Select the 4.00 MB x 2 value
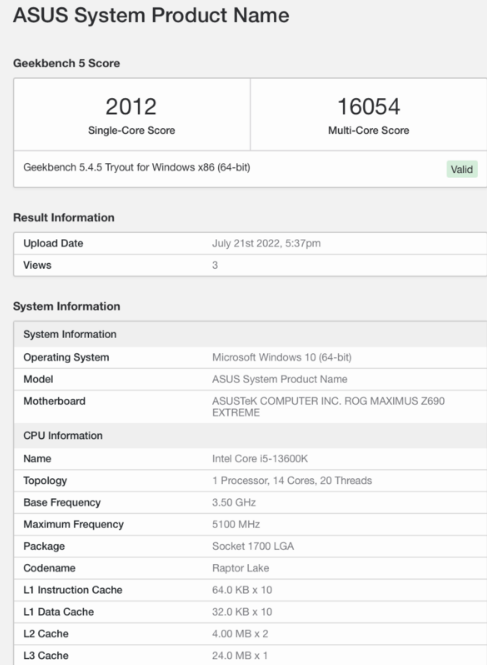 [x=240, y=634]
